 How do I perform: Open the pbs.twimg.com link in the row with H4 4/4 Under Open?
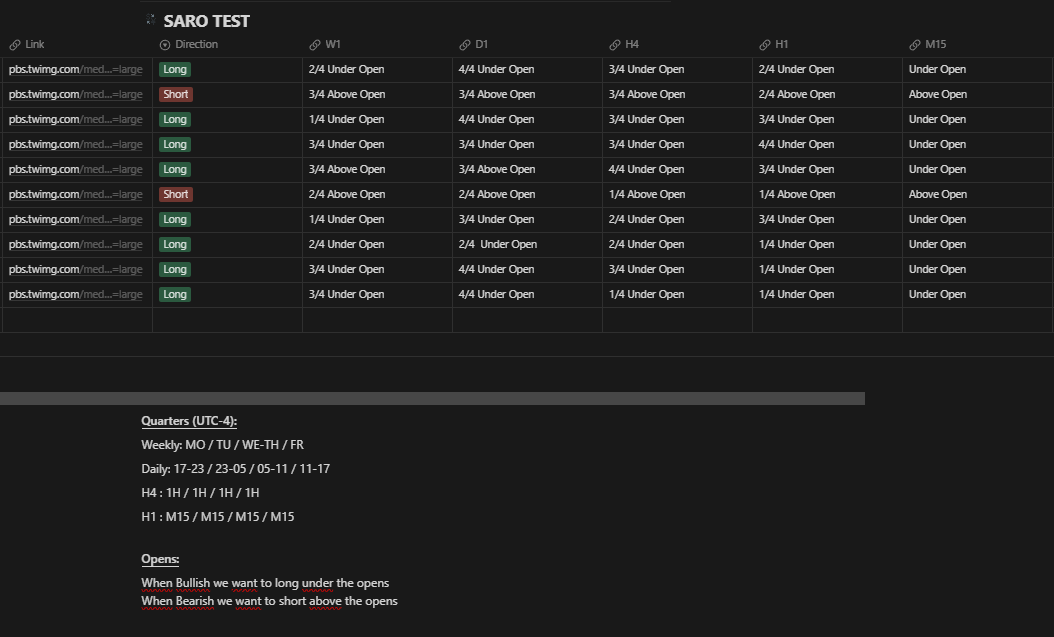[75, 169]
